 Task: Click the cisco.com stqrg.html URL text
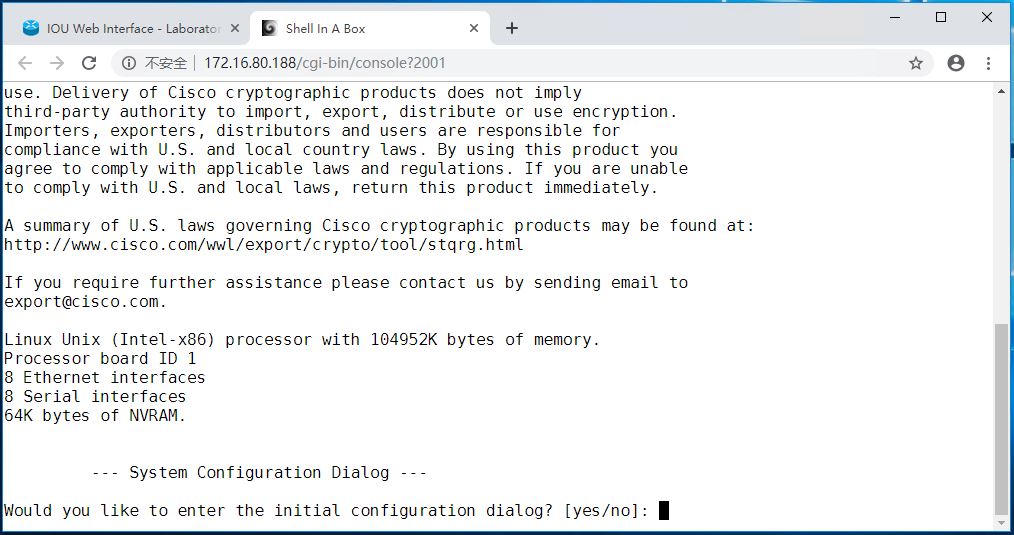pyautogui.click(x=263, y=245)
